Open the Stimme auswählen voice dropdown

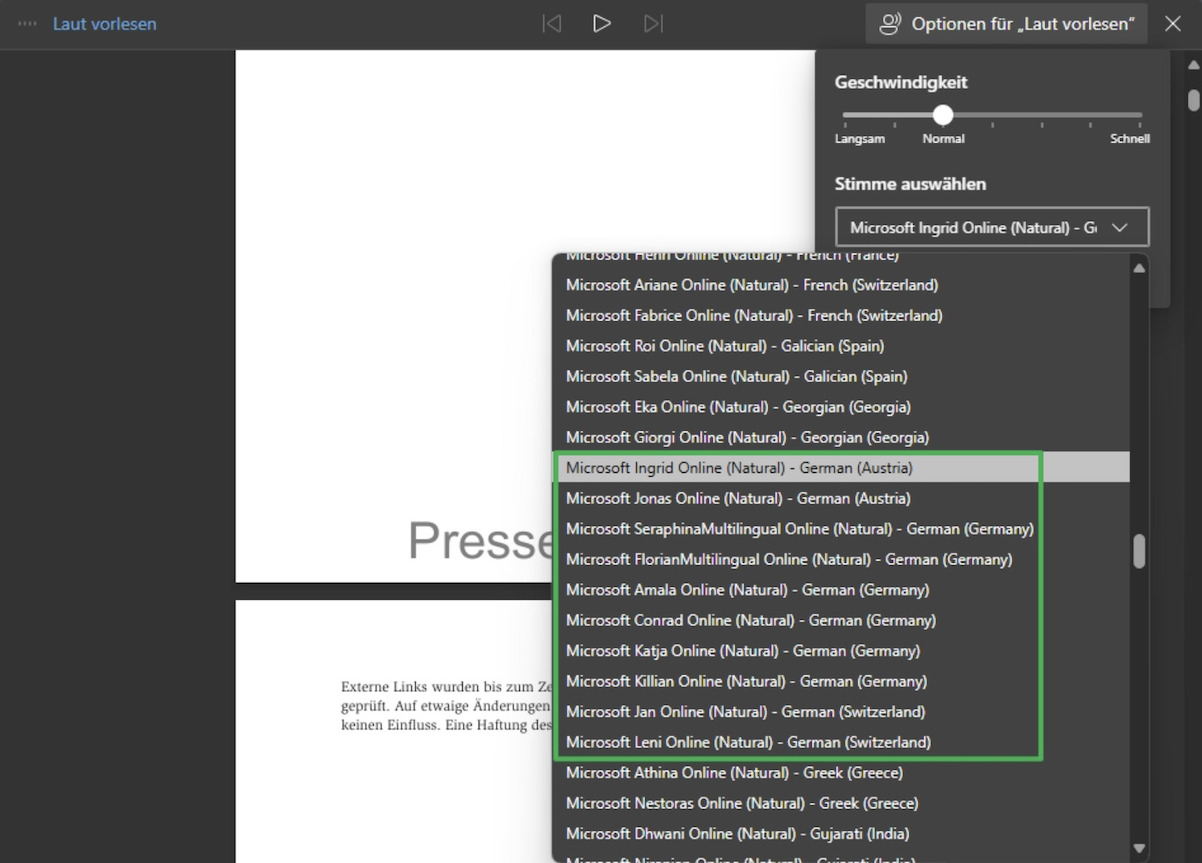click(x=992, y=227)
